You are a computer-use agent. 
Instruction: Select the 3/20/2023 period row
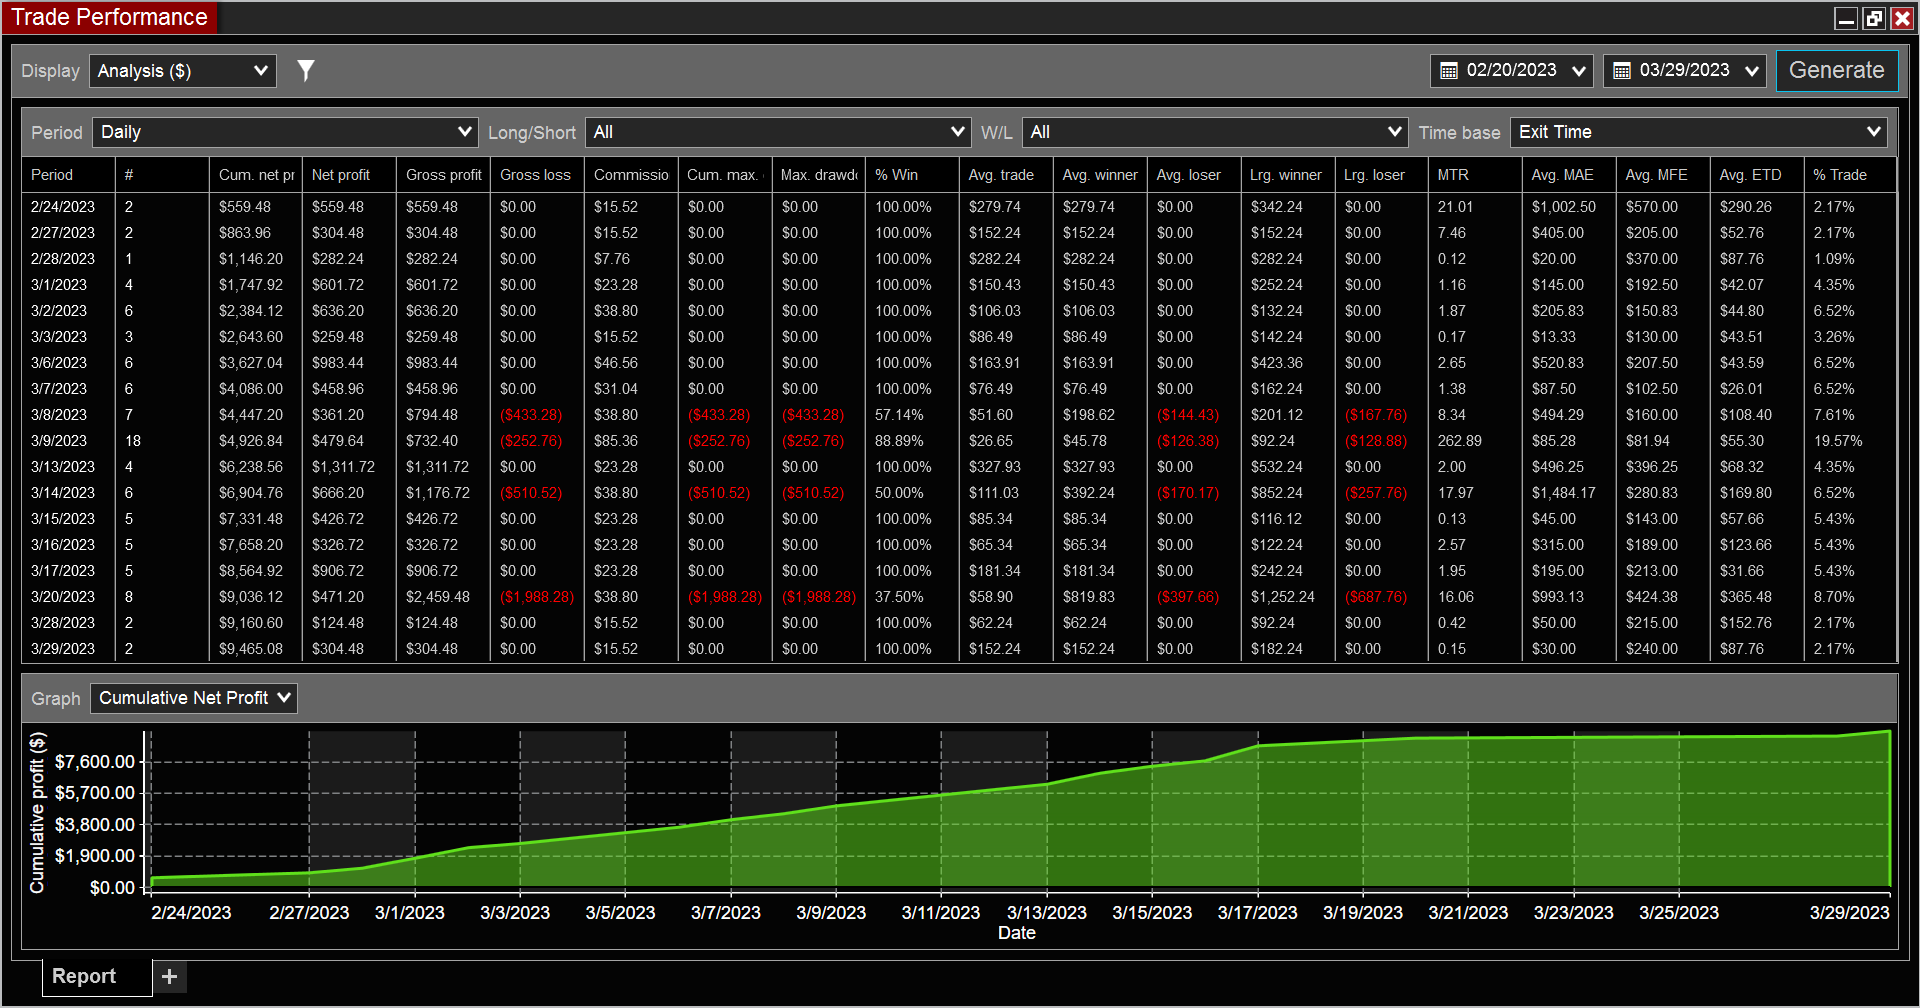click(959, 597)
